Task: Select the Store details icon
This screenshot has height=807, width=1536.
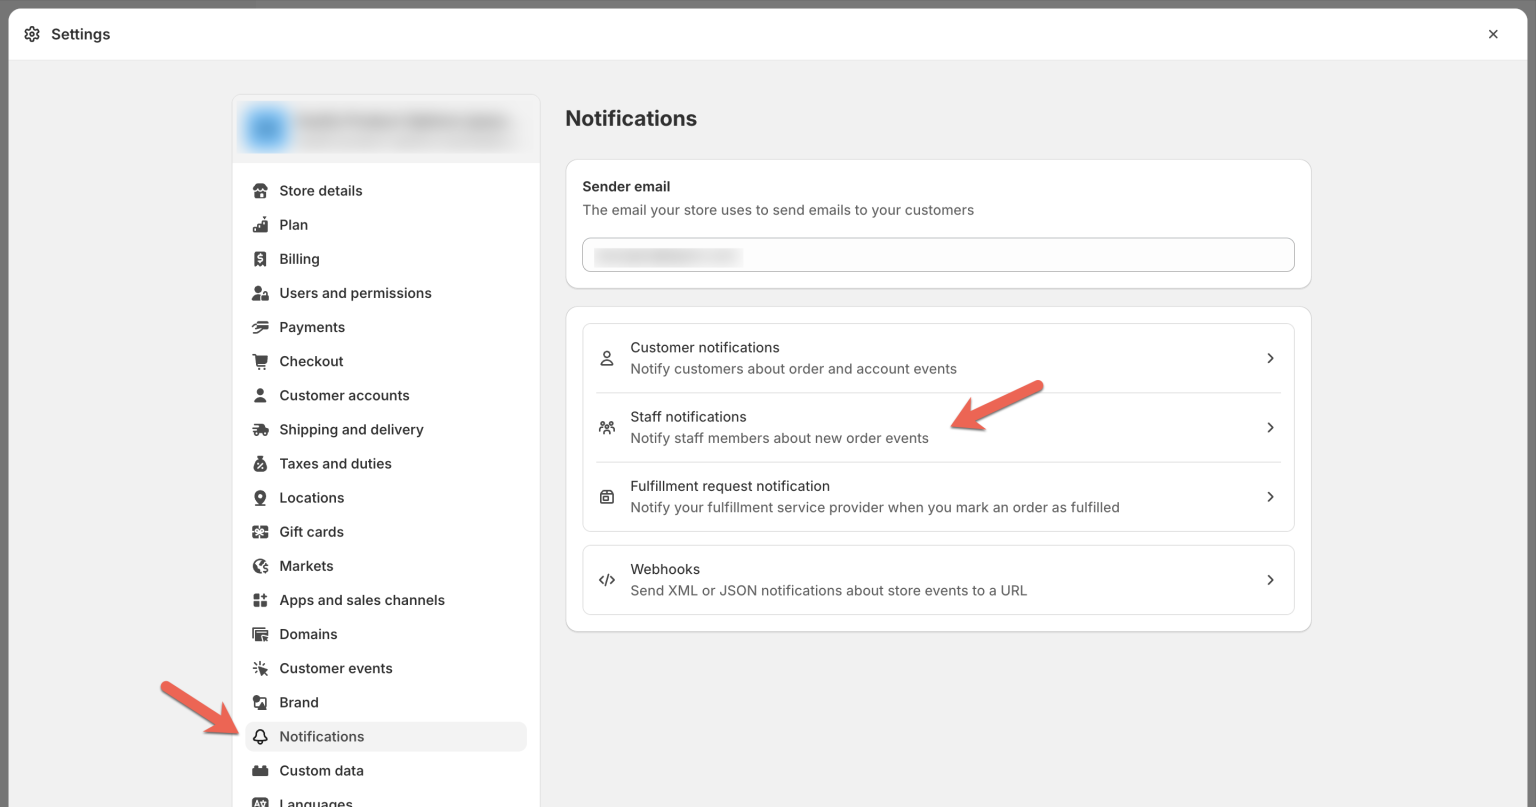Action: click(x=260, y=190)
